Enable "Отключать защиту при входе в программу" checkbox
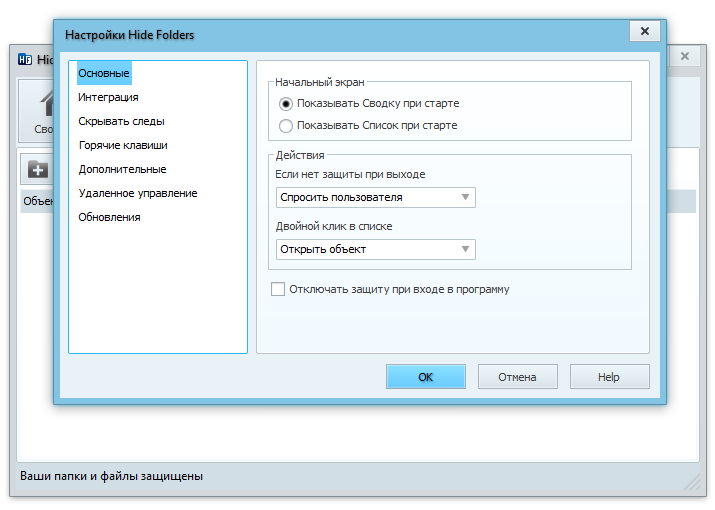The width and height of the screenshot is (715, 510). click(x=278, y=290)
